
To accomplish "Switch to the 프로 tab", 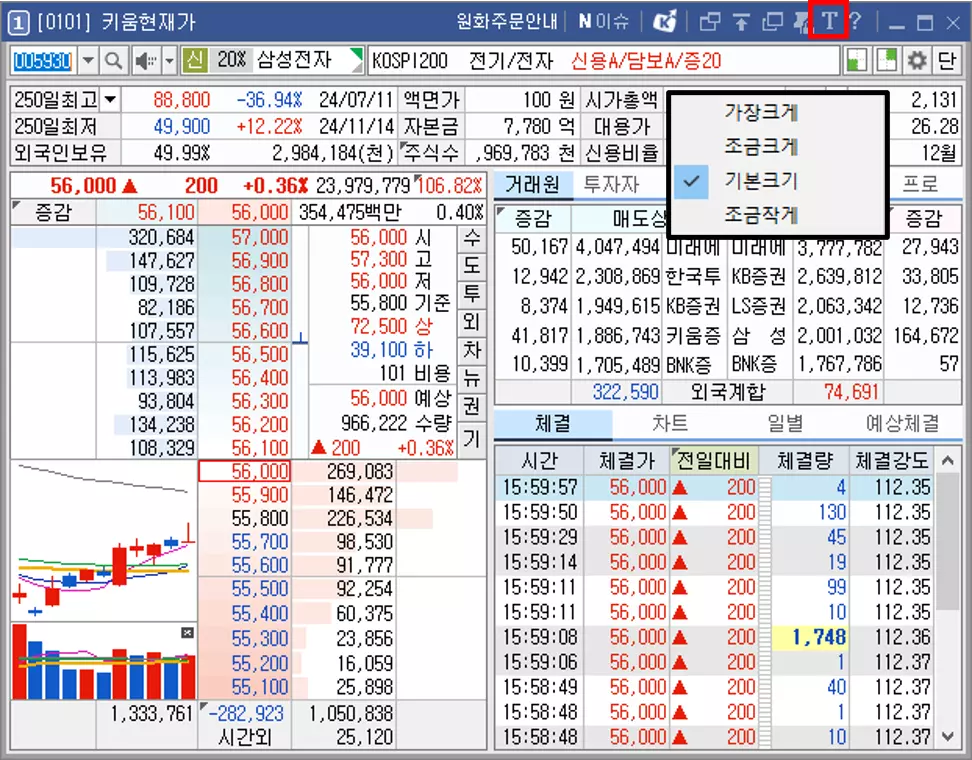I will tap(920, 185).
